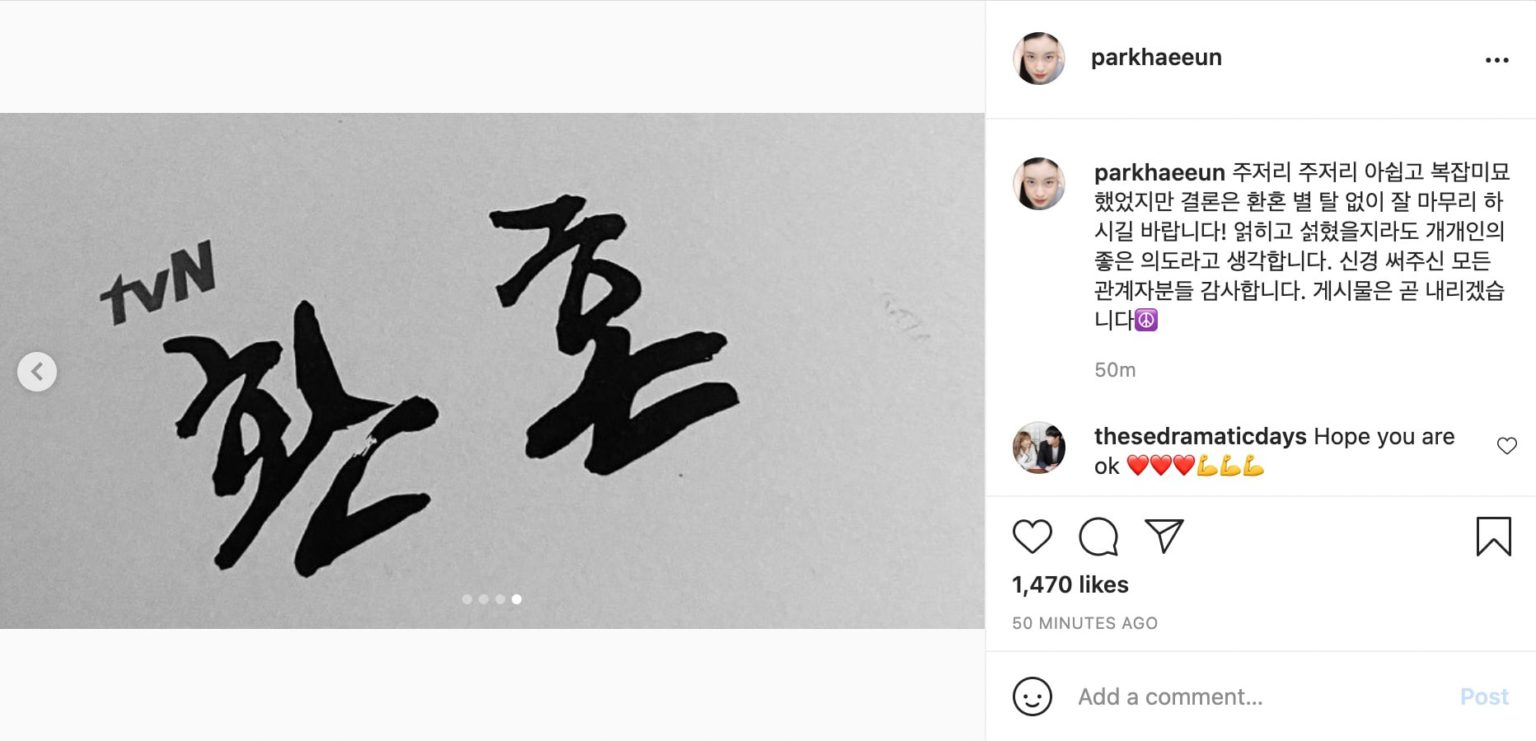Open thesedramaticdays profile link
Viewport: 1536px width, 741px height.
point(1200,437)
